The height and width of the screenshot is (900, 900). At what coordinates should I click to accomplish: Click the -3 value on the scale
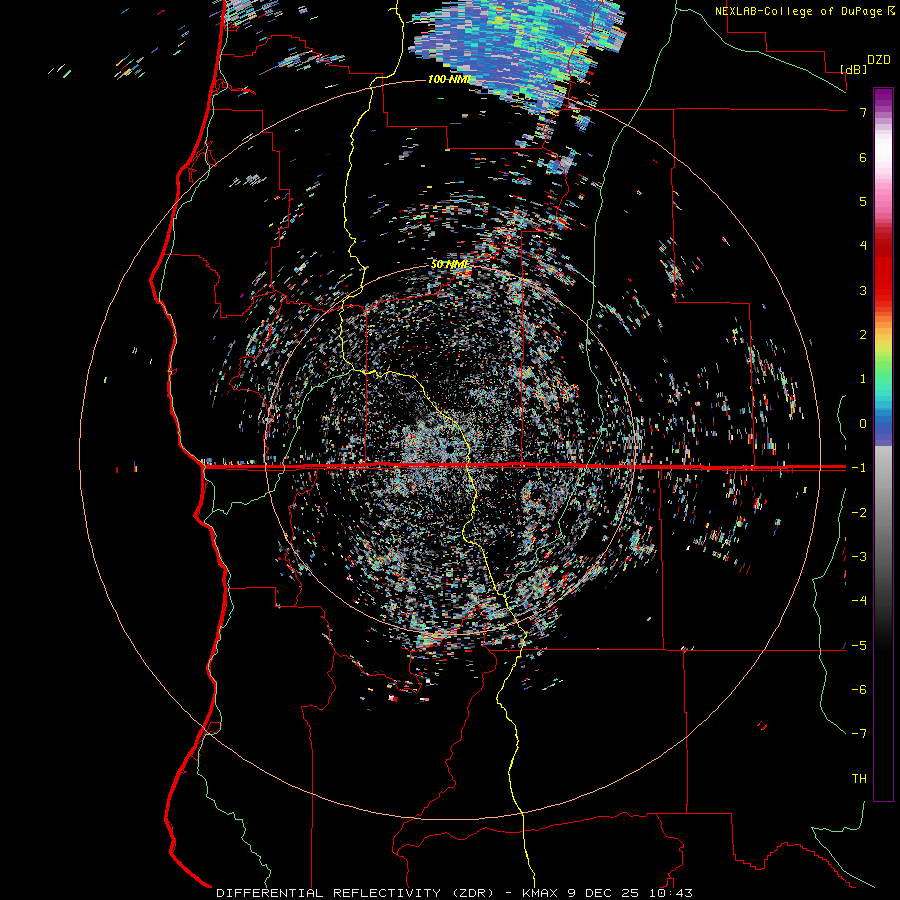click(859, 557)
